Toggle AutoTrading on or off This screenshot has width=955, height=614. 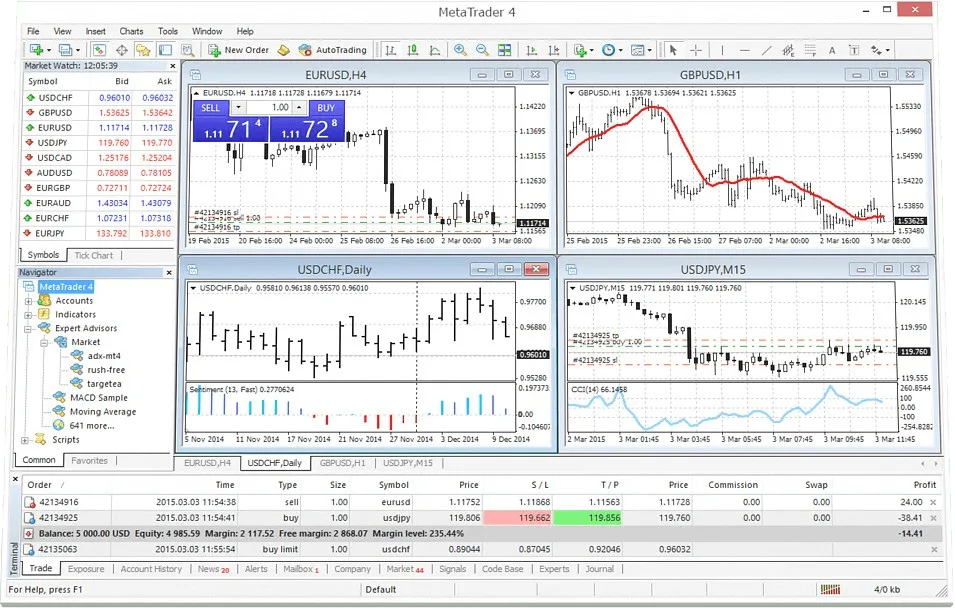click(x=333, y=50)
